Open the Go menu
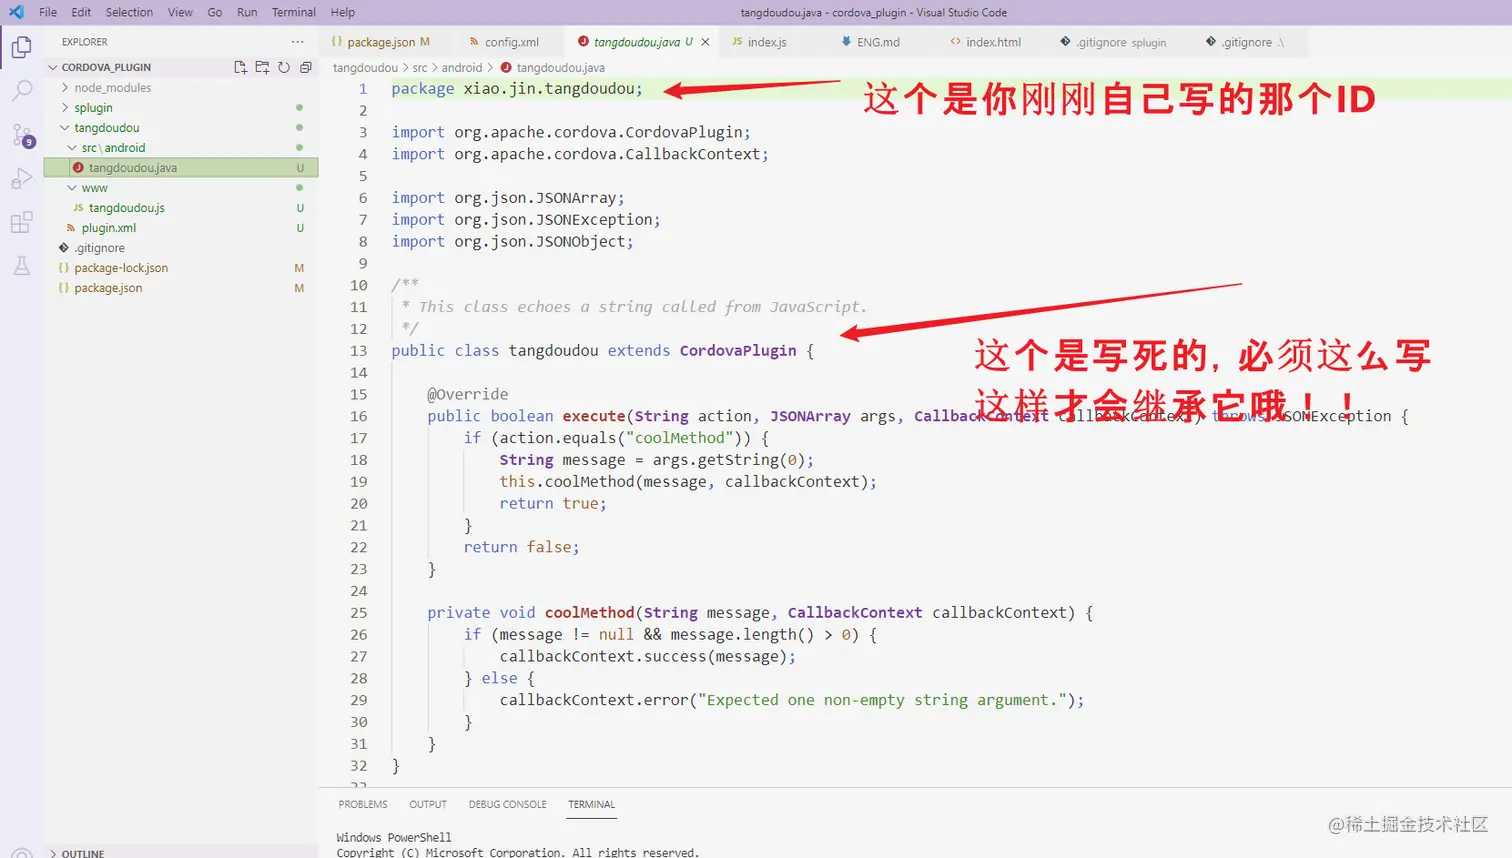 click(215, 12)
